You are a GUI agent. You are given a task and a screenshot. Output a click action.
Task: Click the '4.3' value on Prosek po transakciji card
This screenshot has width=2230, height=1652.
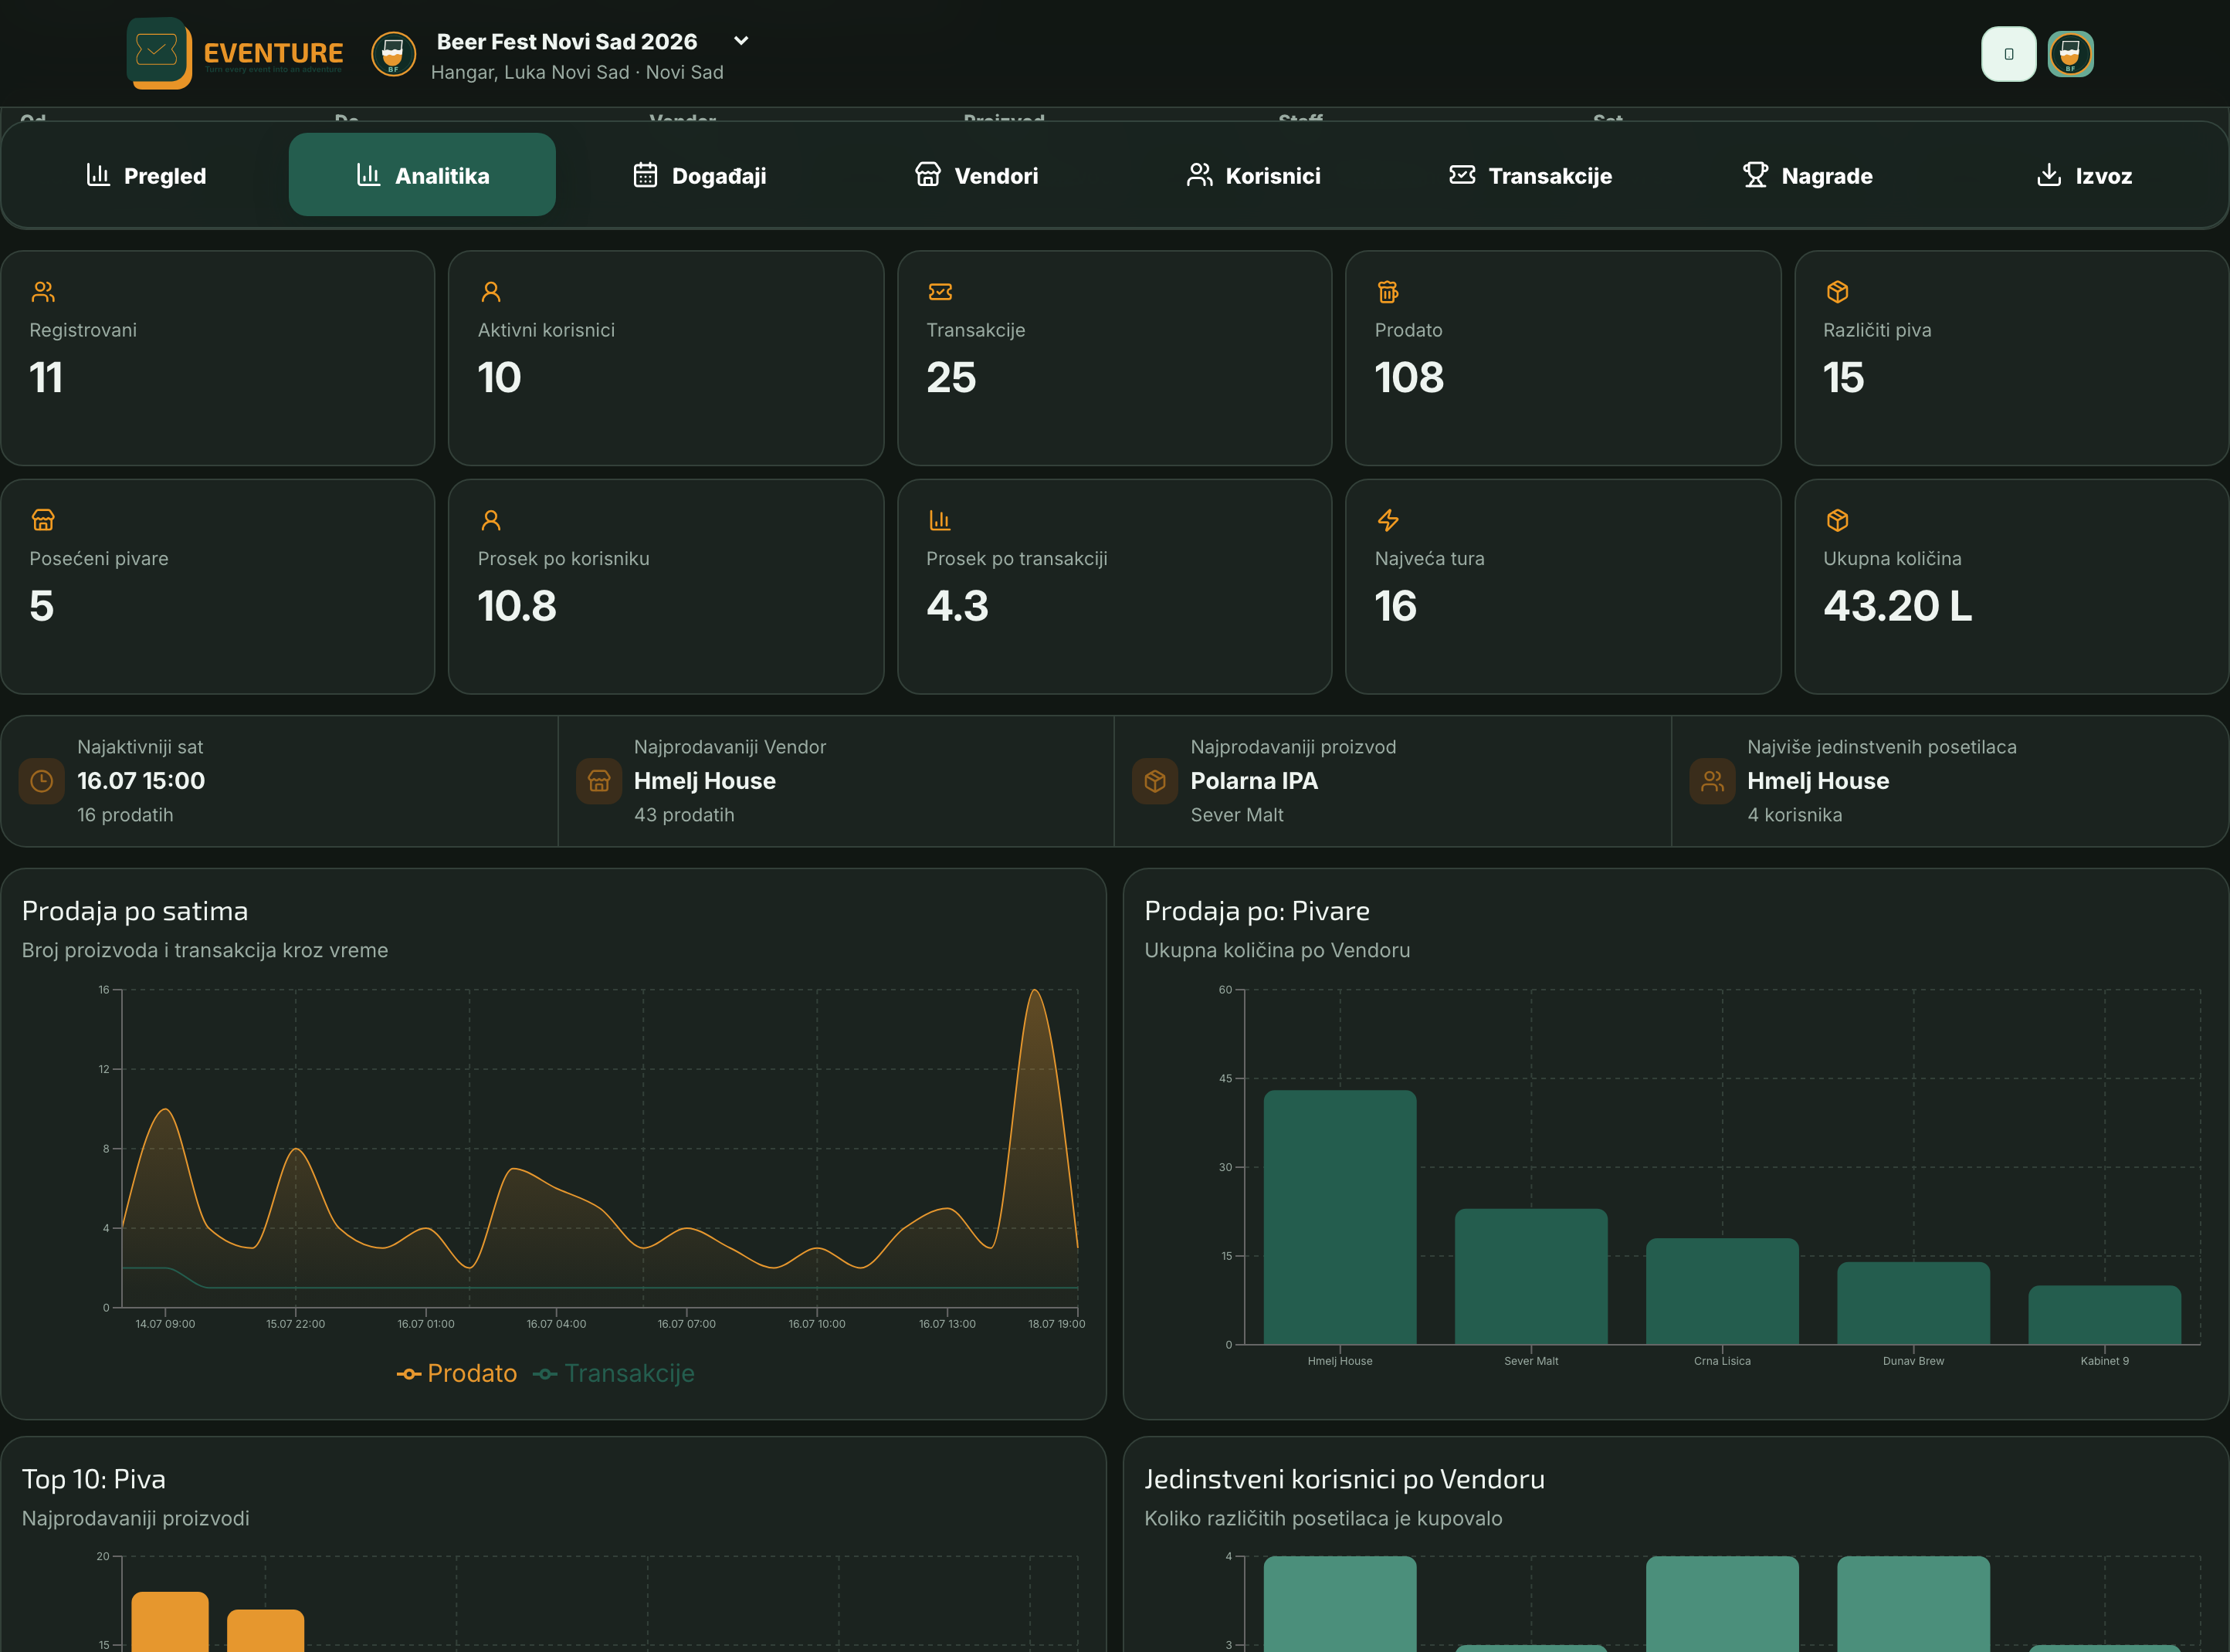957,606
